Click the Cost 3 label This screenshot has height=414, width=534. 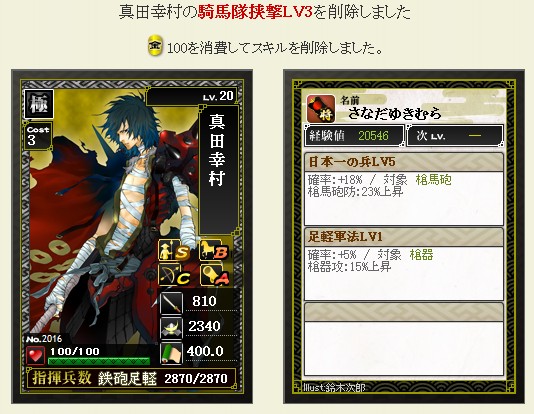pos(38,136)
